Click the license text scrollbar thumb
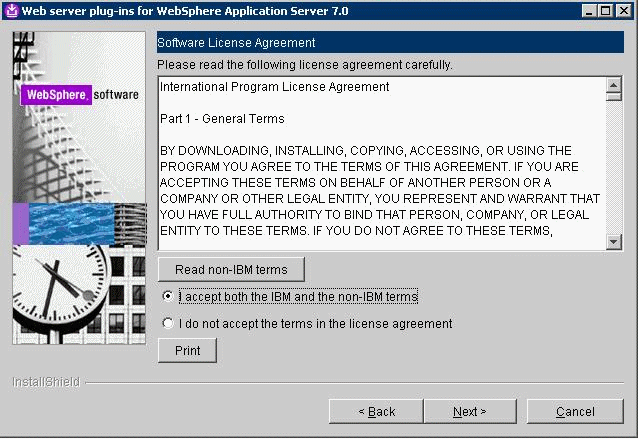The width and height of the screenshot is (638, 439). point(614,97)
